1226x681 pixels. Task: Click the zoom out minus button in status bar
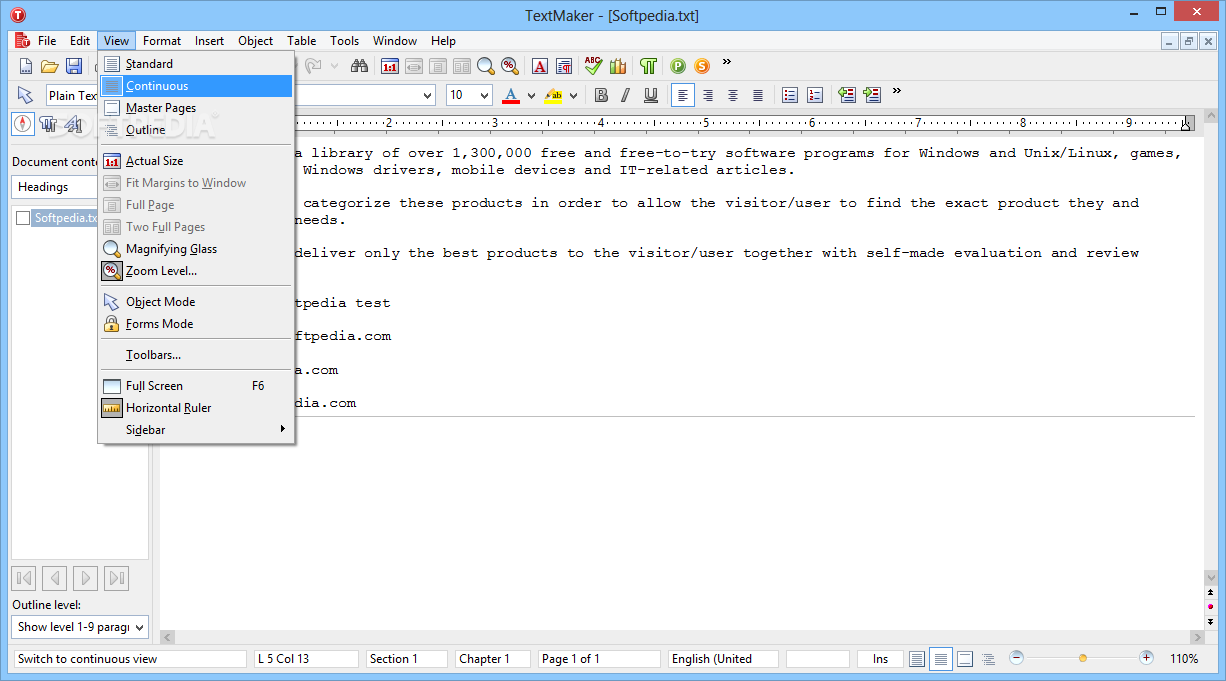pos(1017,658)
